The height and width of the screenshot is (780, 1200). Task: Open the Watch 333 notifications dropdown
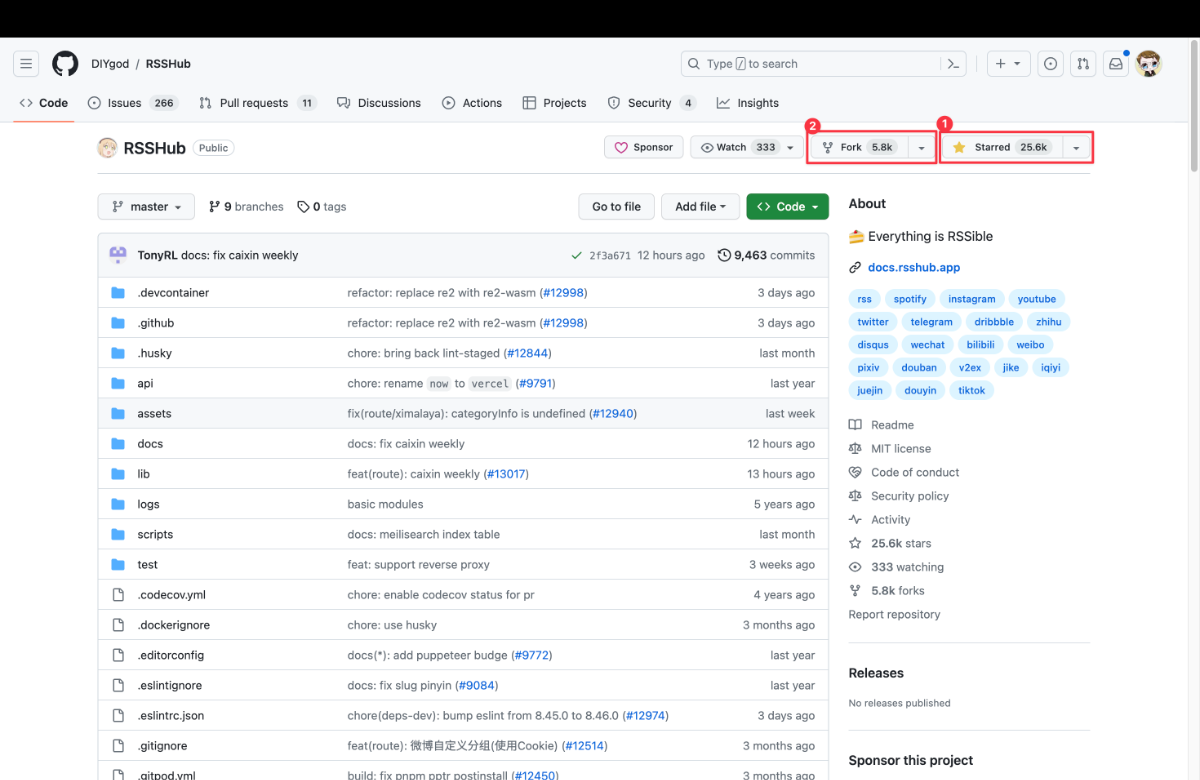pos(747,147)
